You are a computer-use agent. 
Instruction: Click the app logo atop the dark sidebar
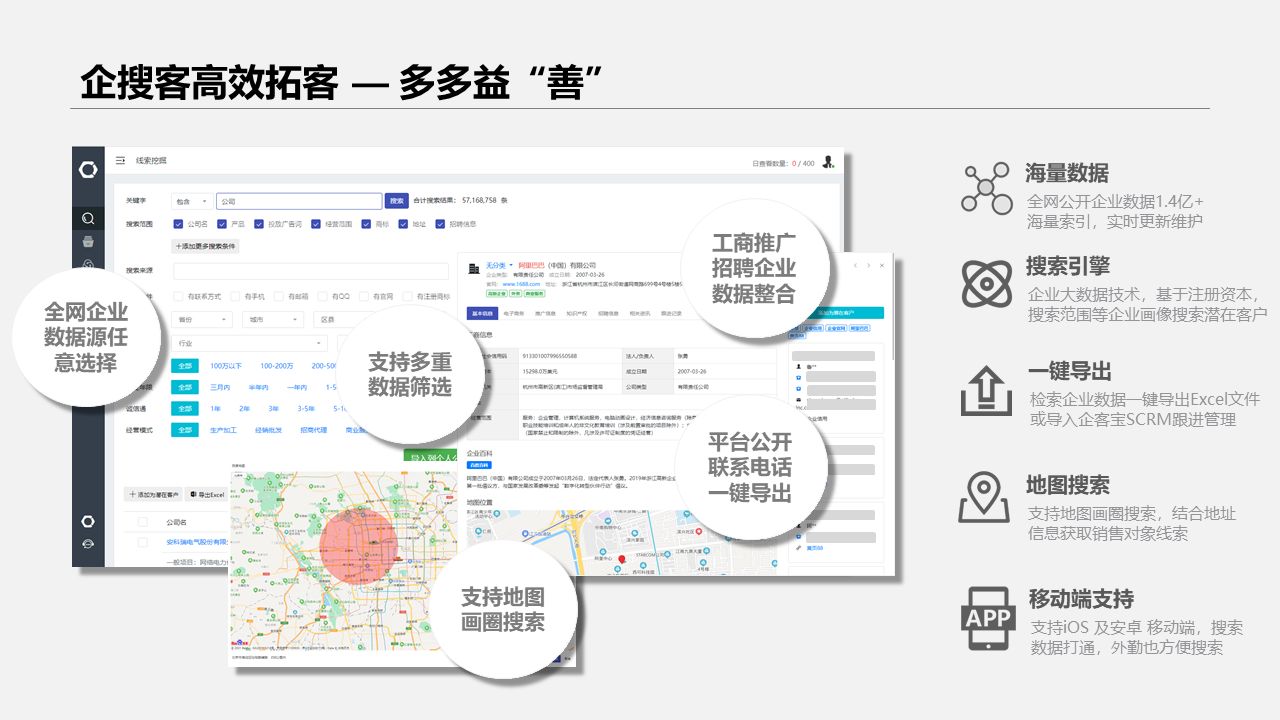(88, 170)
